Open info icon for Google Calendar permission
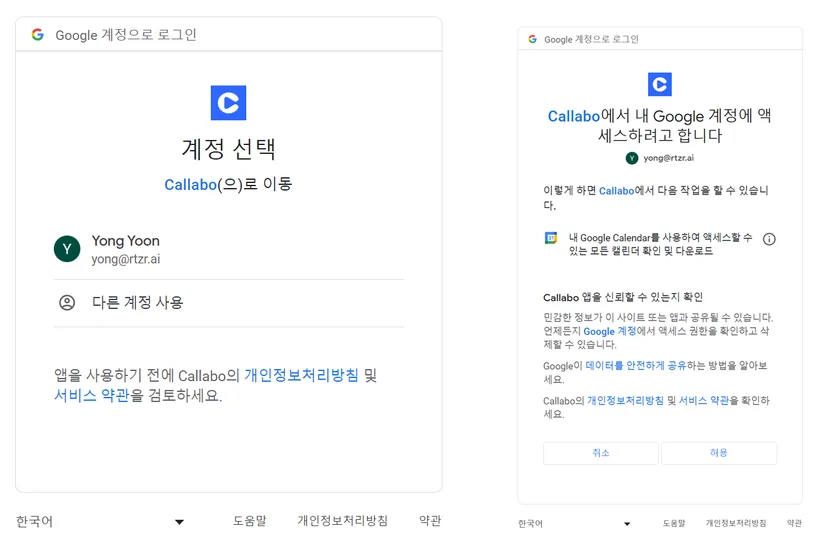Screen dimensions: 828x535 pyautogui.click(x=769, y=239)
